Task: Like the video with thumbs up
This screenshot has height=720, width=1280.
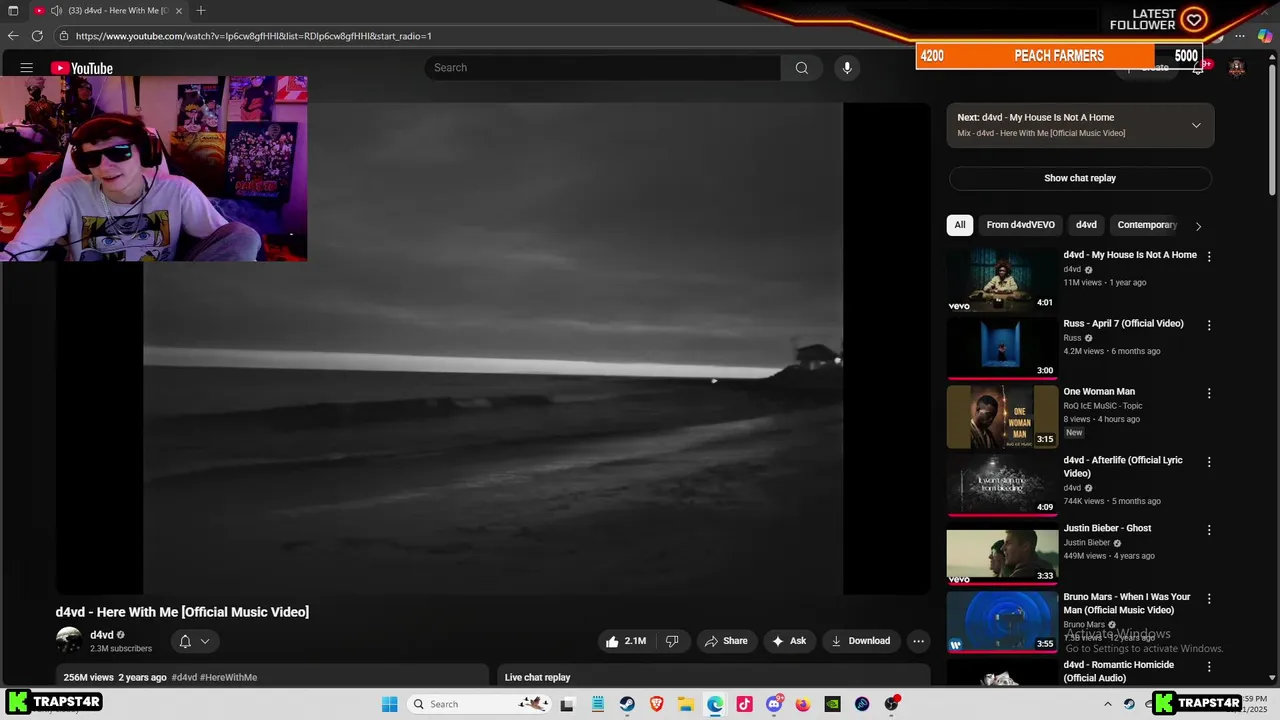Action: click(x=626, y=641)
